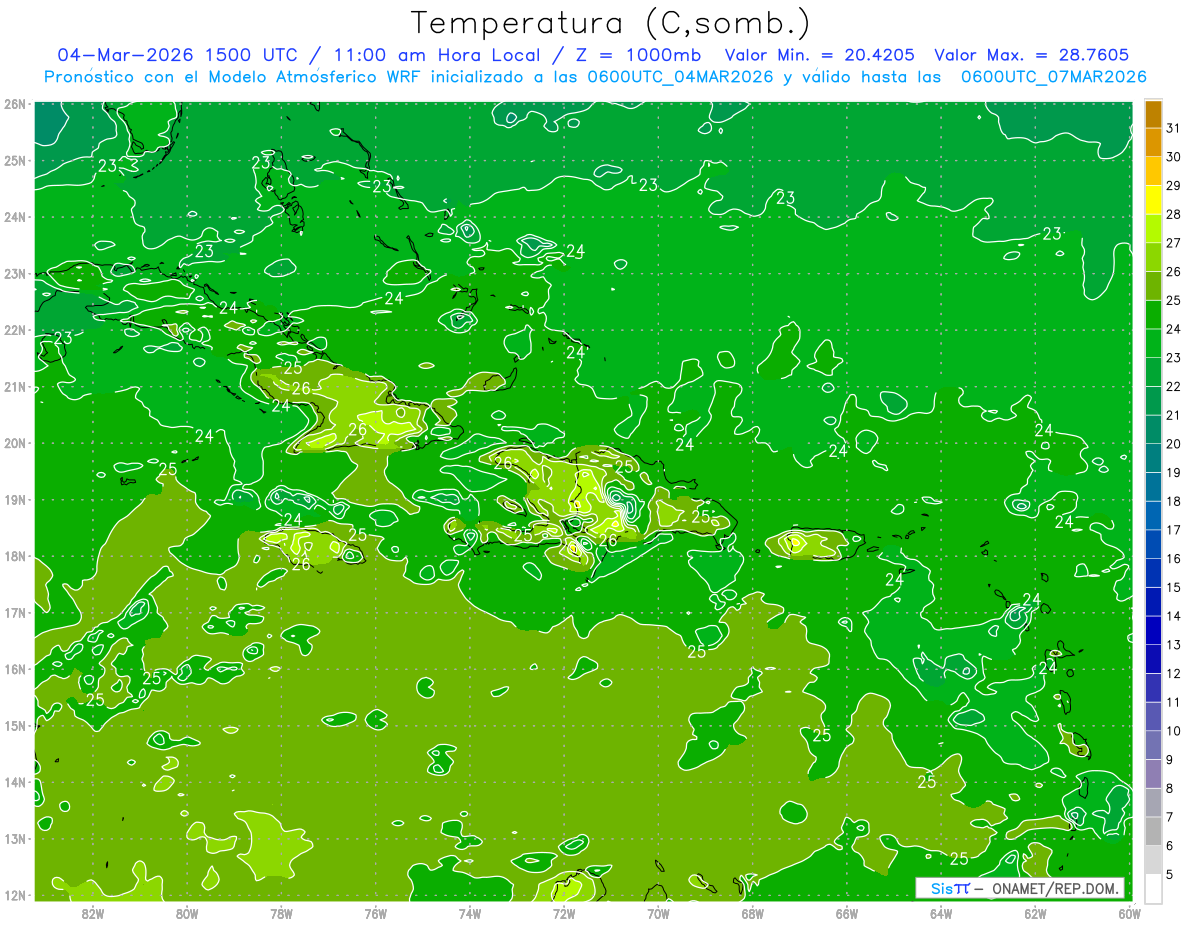Click the 15N latitude axis label
Screen dimensions: 1200x927
click(15, 726)
